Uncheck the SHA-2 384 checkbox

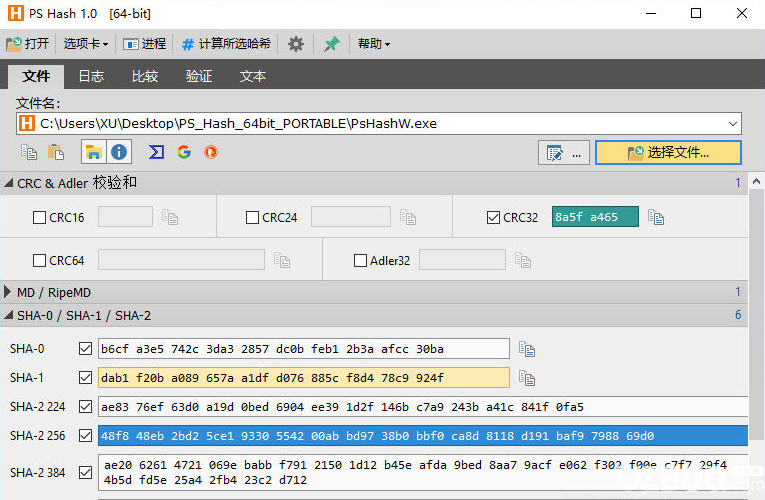pyautogui.click(x=85, y=473)
